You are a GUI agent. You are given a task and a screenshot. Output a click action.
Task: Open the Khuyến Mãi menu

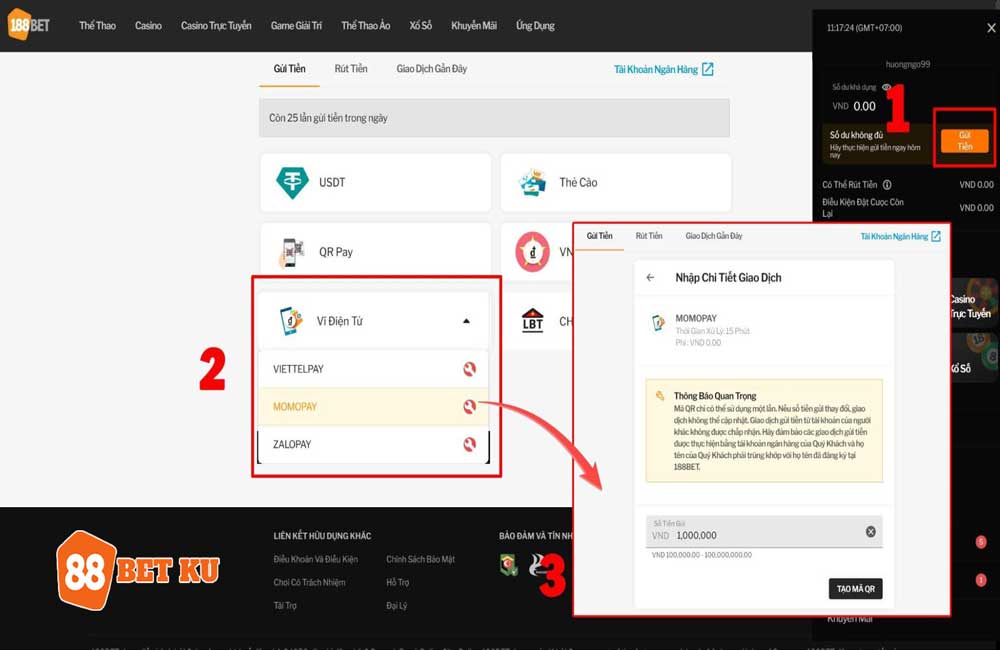coord(474,26)
